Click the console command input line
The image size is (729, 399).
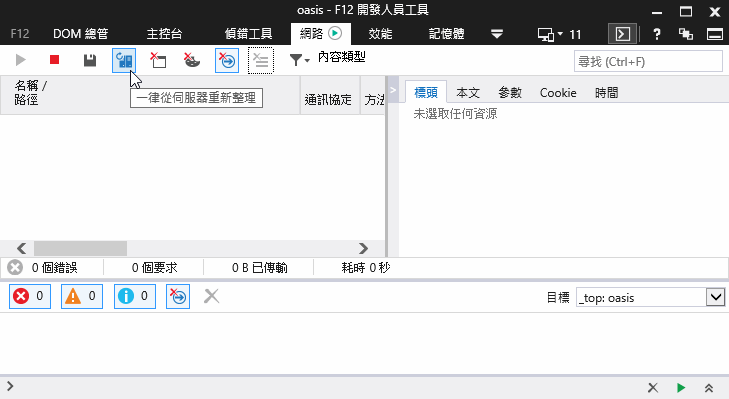click(325, 387)
